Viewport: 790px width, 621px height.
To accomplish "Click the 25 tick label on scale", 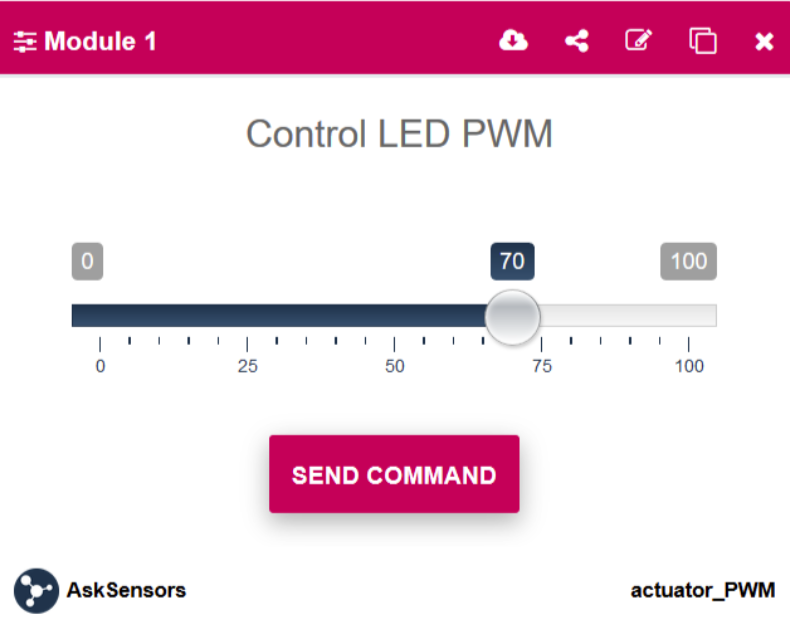I will [x=247, y=366].
